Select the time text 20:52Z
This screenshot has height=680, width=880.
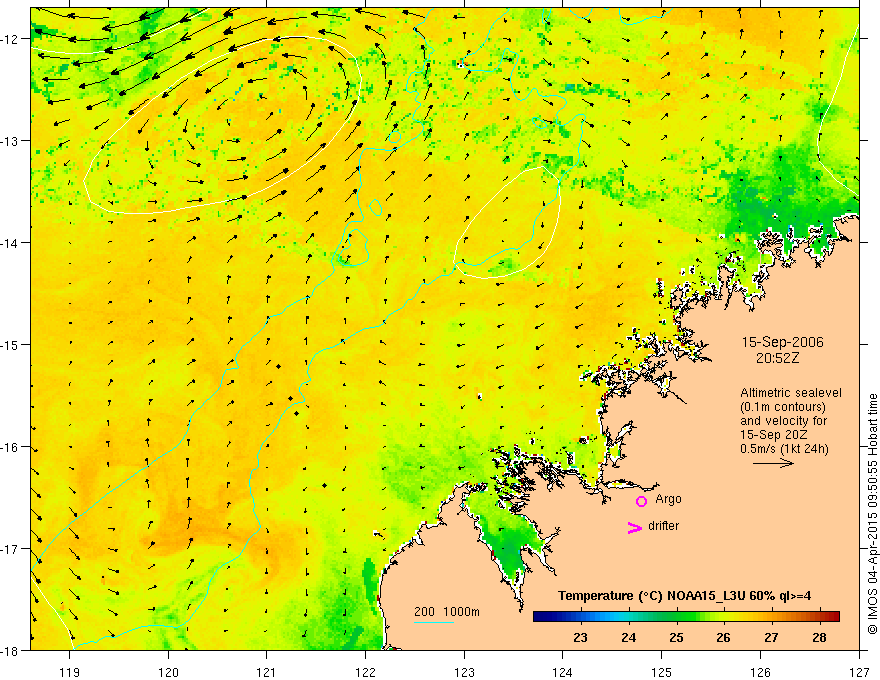[777, 357]
